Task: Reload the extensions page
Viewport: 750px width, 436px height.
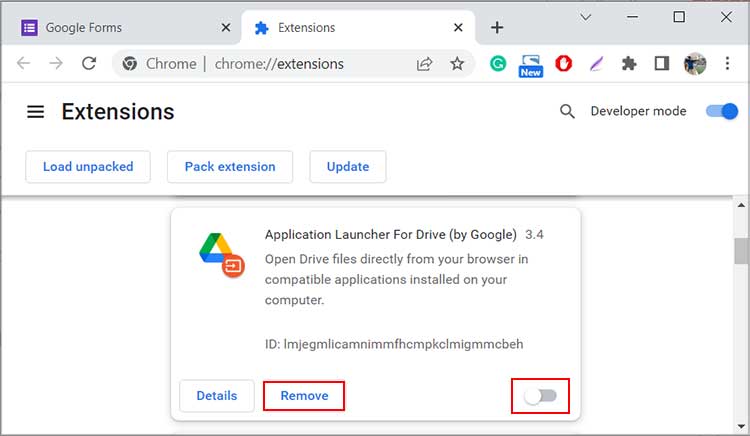Action: point(89,63)
